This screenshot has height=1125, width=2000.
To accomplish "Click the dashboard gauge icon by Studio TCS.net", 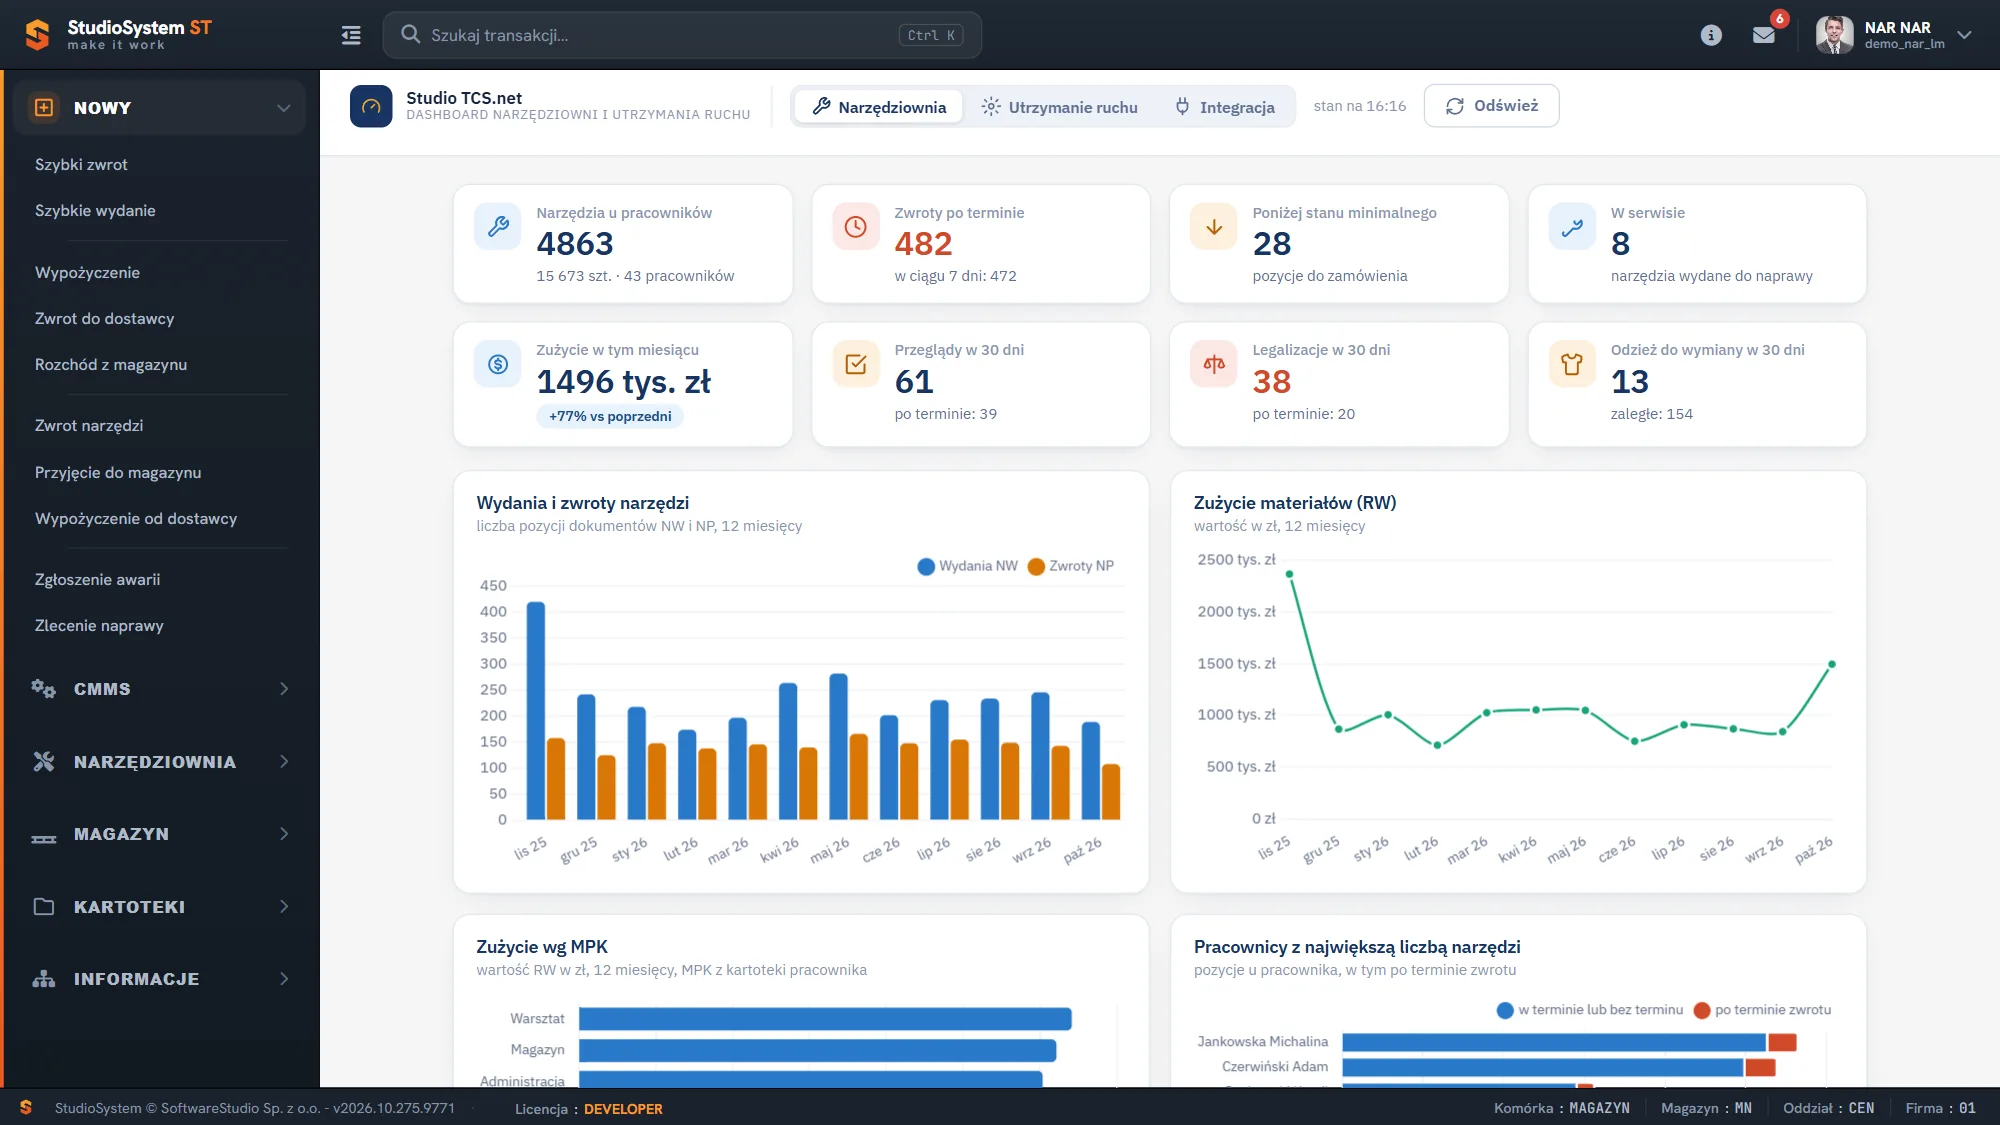I will coord(371,106).
